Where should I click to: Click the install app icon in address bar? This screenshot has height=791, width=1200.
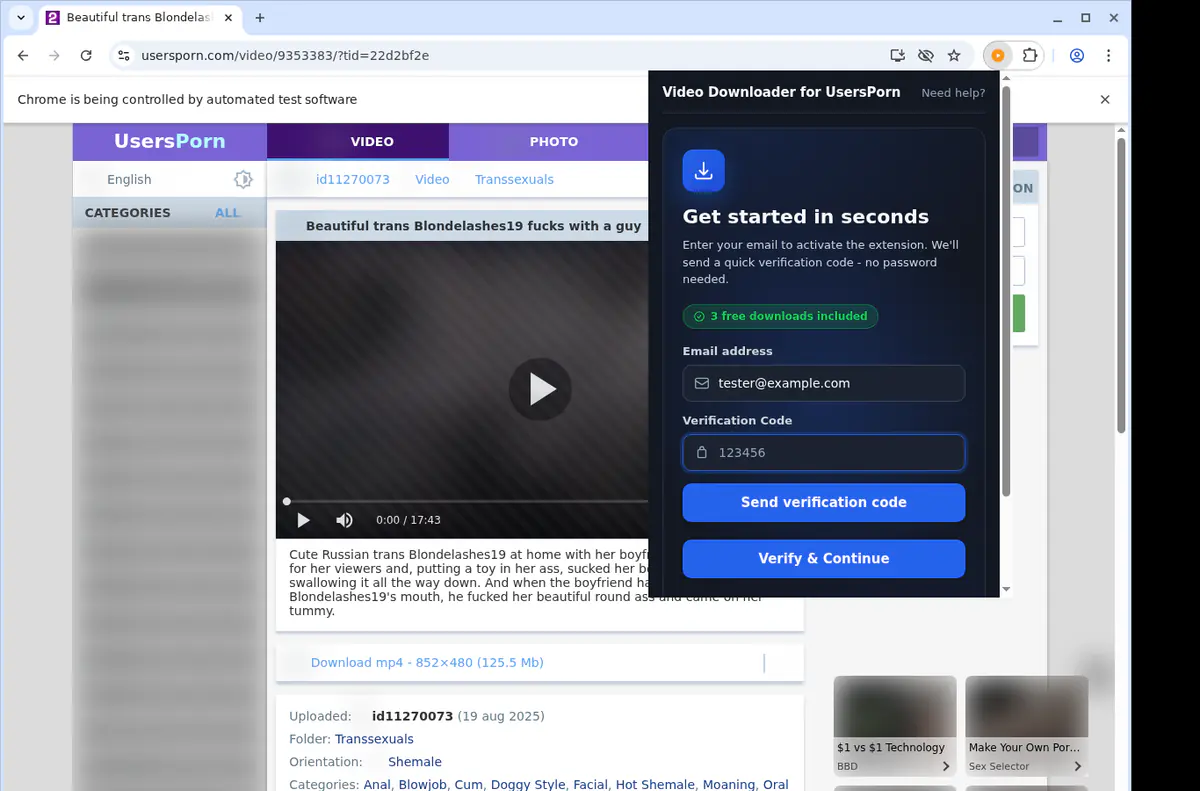(897, 56)
